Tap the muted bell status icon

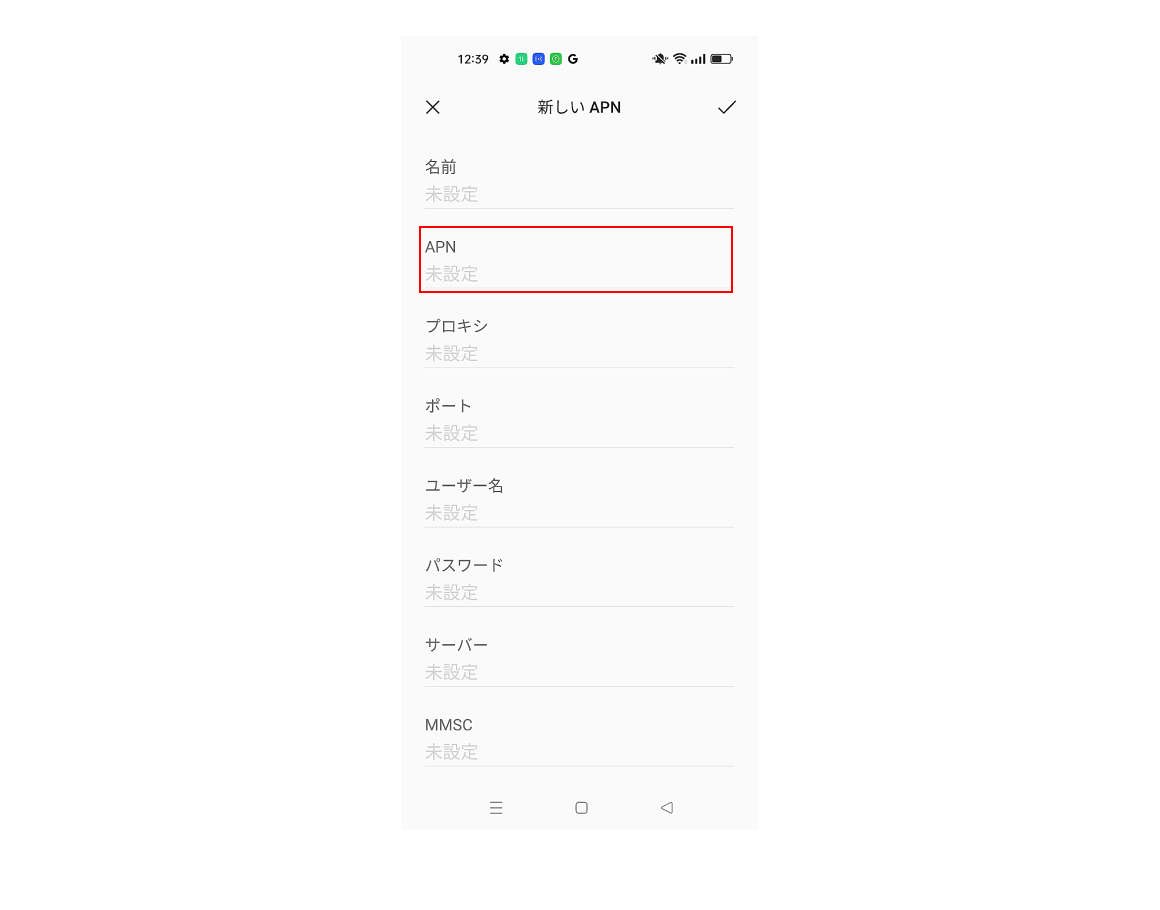click(659, 59)
